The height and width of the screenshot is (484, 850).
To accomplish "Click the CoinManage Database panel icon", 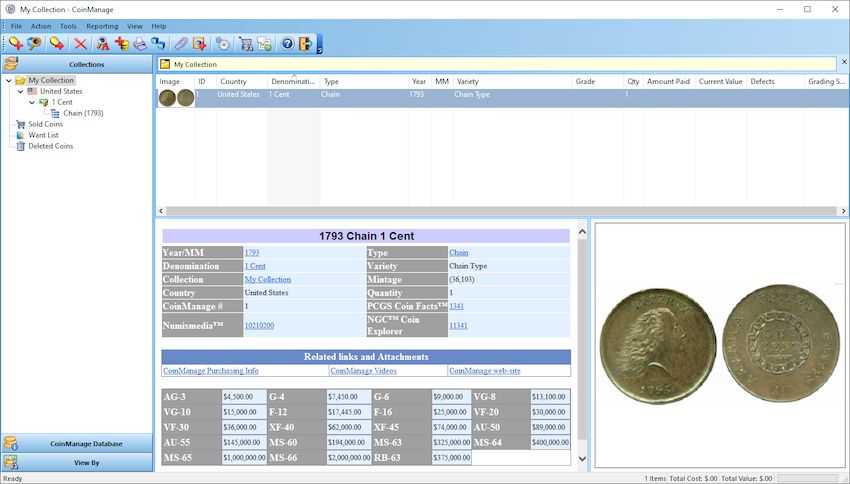I will (11, 443).
